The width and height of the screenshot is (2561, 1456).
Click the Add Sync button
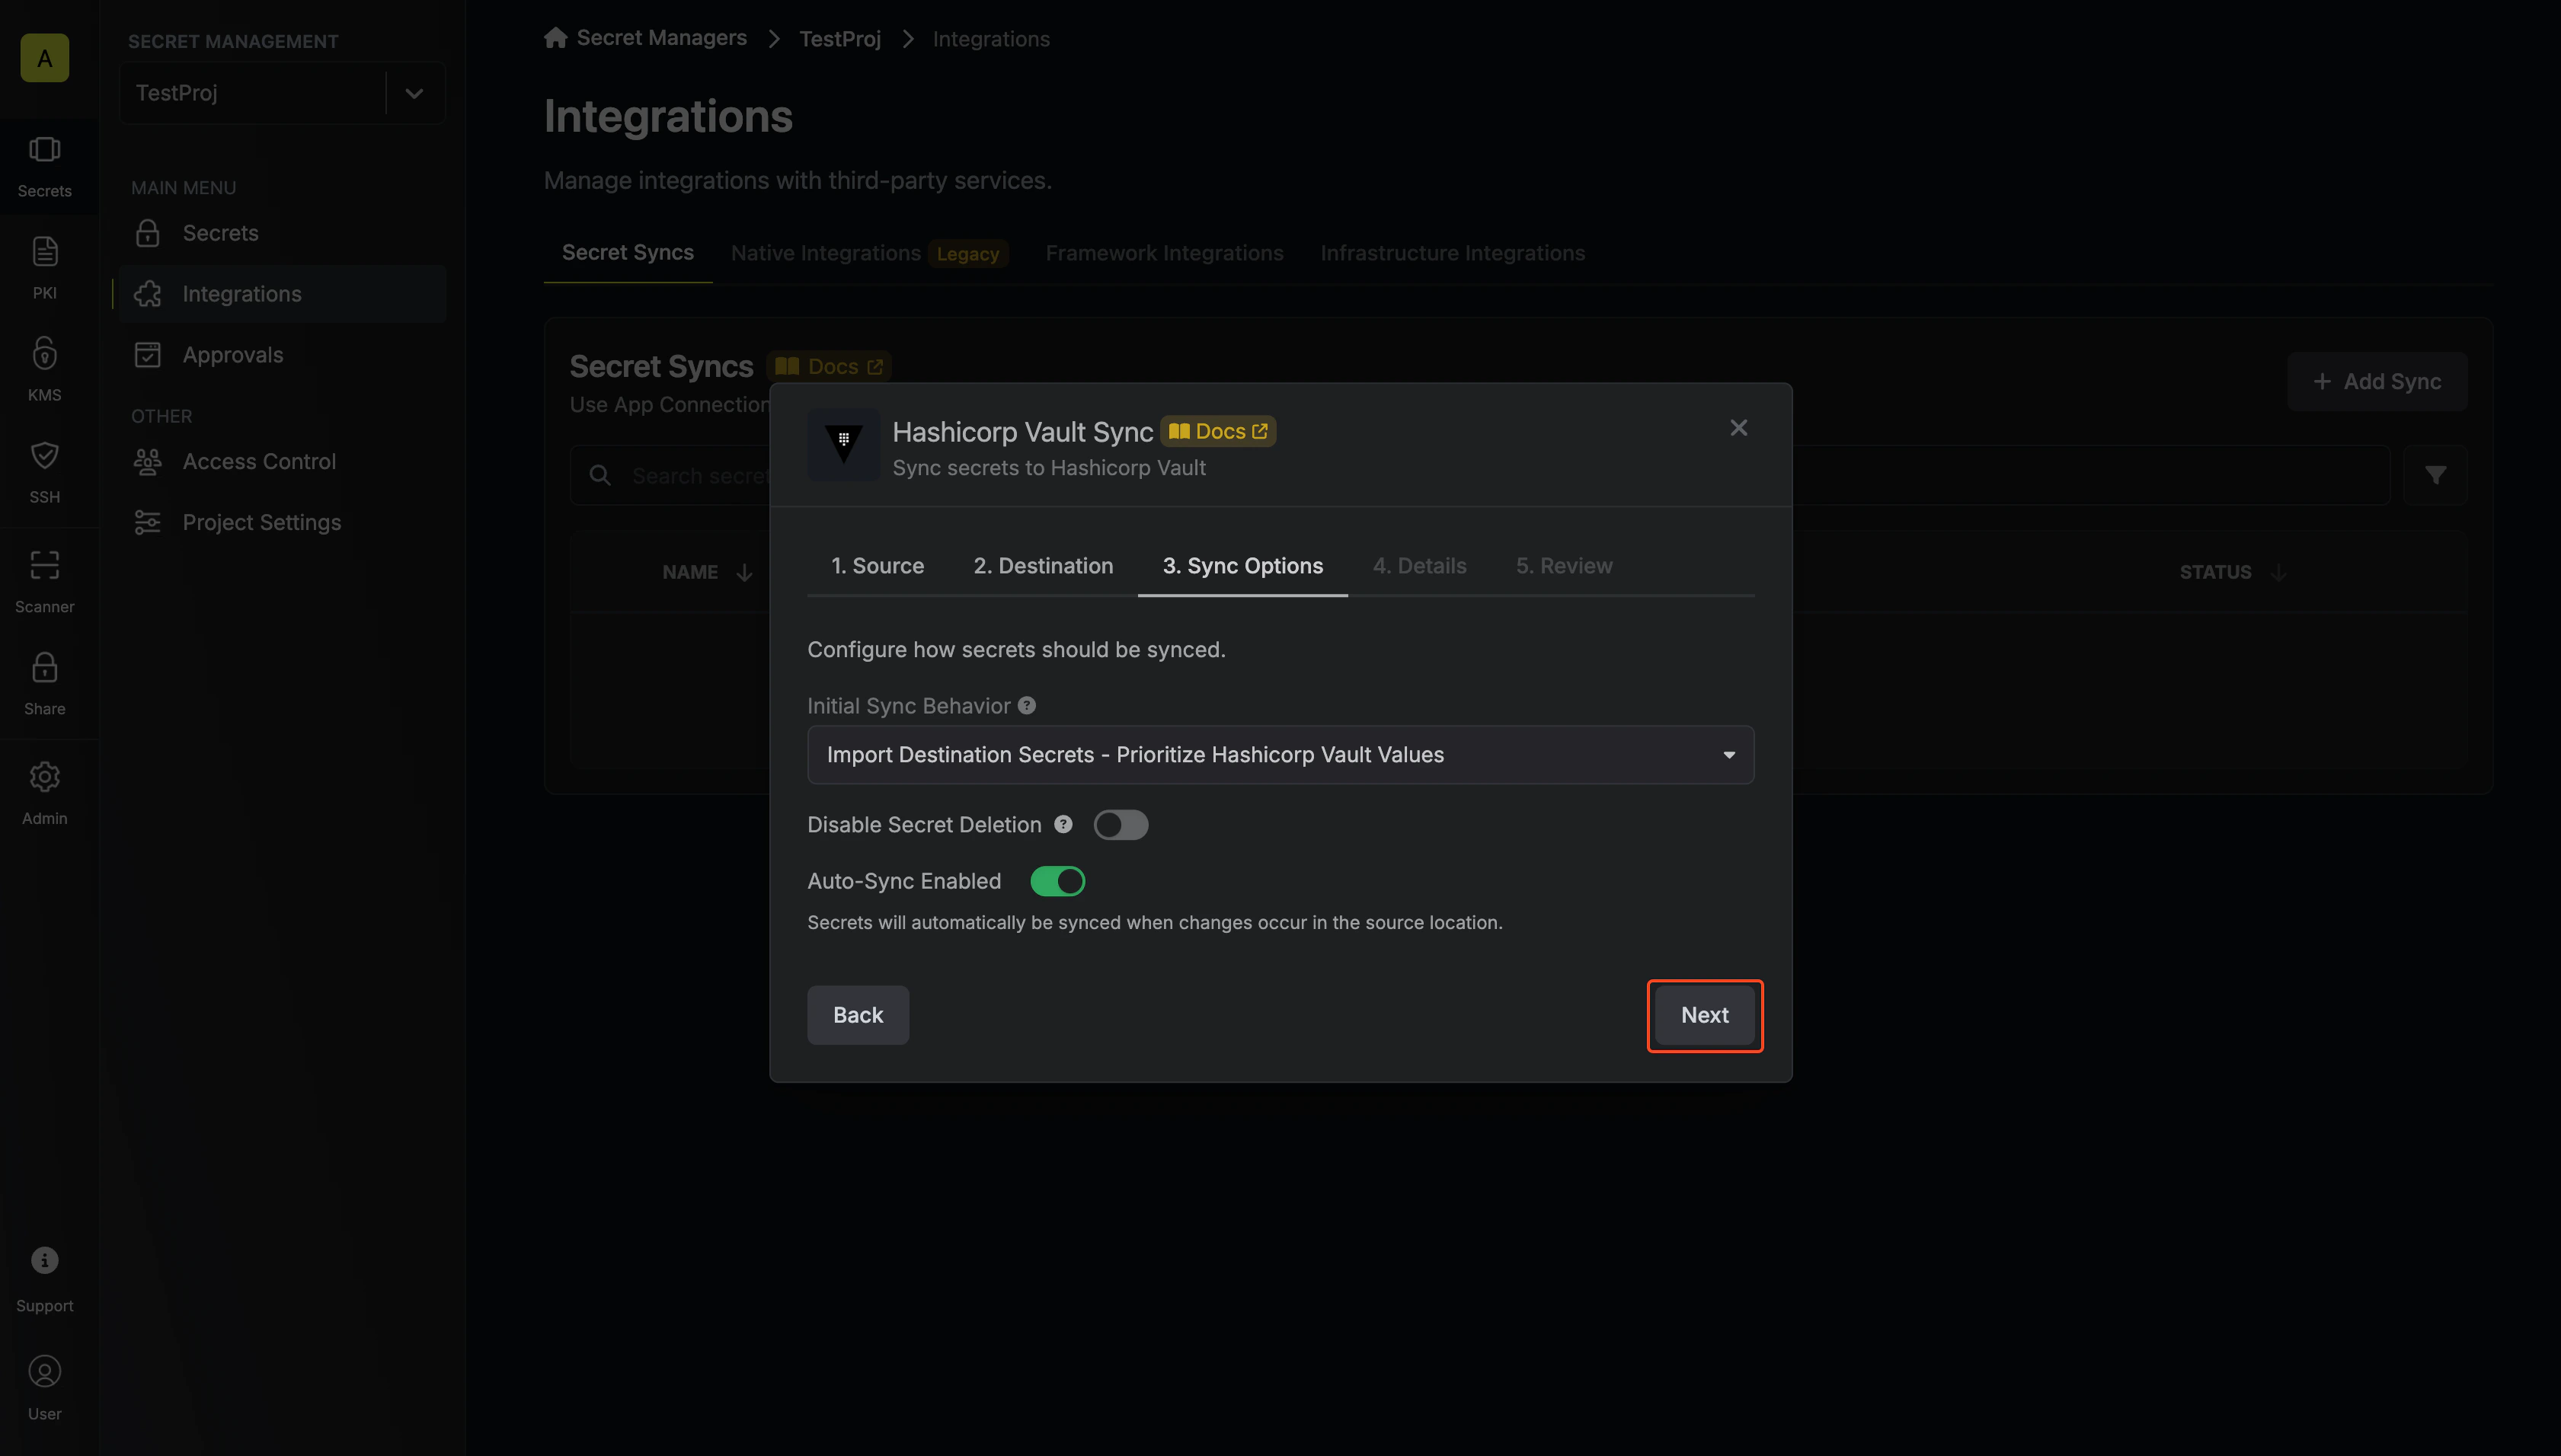coord(2377,381)
